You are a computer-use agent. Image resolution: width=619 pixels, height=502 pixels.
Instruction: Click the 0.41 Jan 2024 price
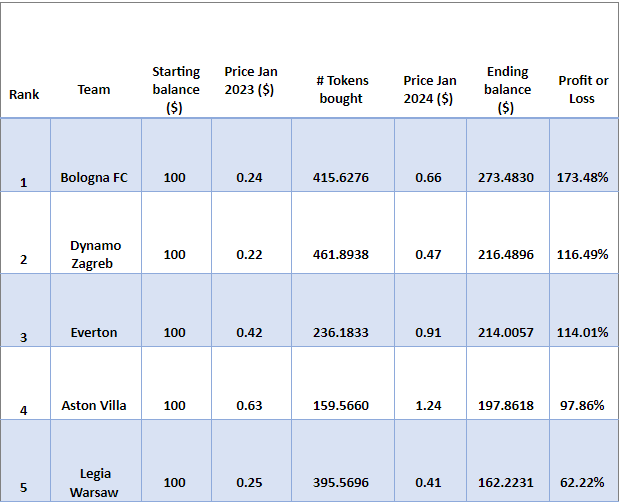tap(428, 483)
